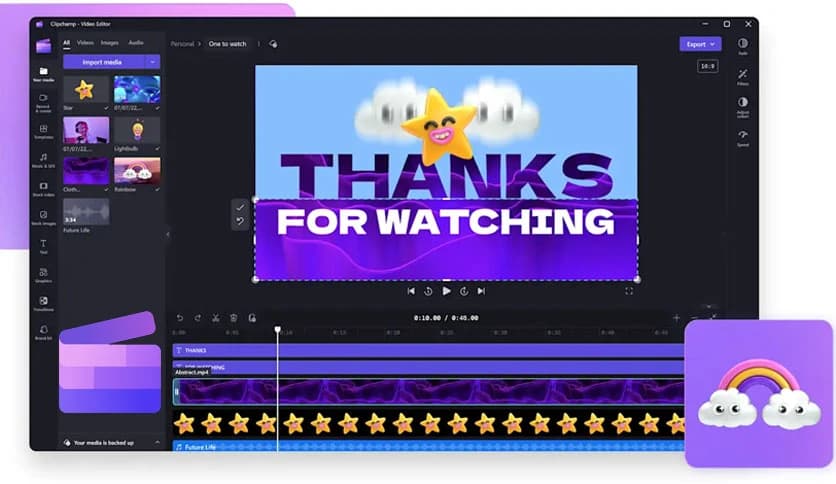The image size is (836, 484).
Task: Select the Lightbulb media thumbnail
Action: pyautogui.click(x=137, y=131)
